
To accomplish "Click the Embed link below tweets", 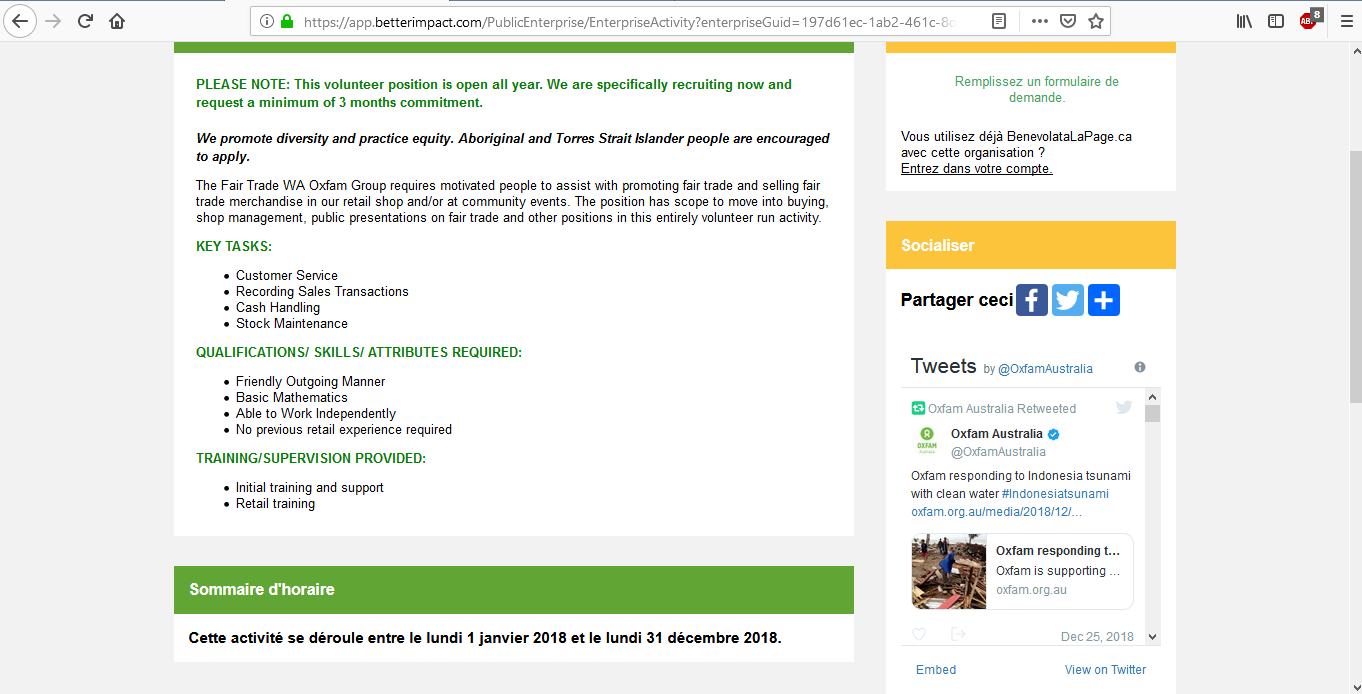I will pyautogui.click(x=936, y=670).
